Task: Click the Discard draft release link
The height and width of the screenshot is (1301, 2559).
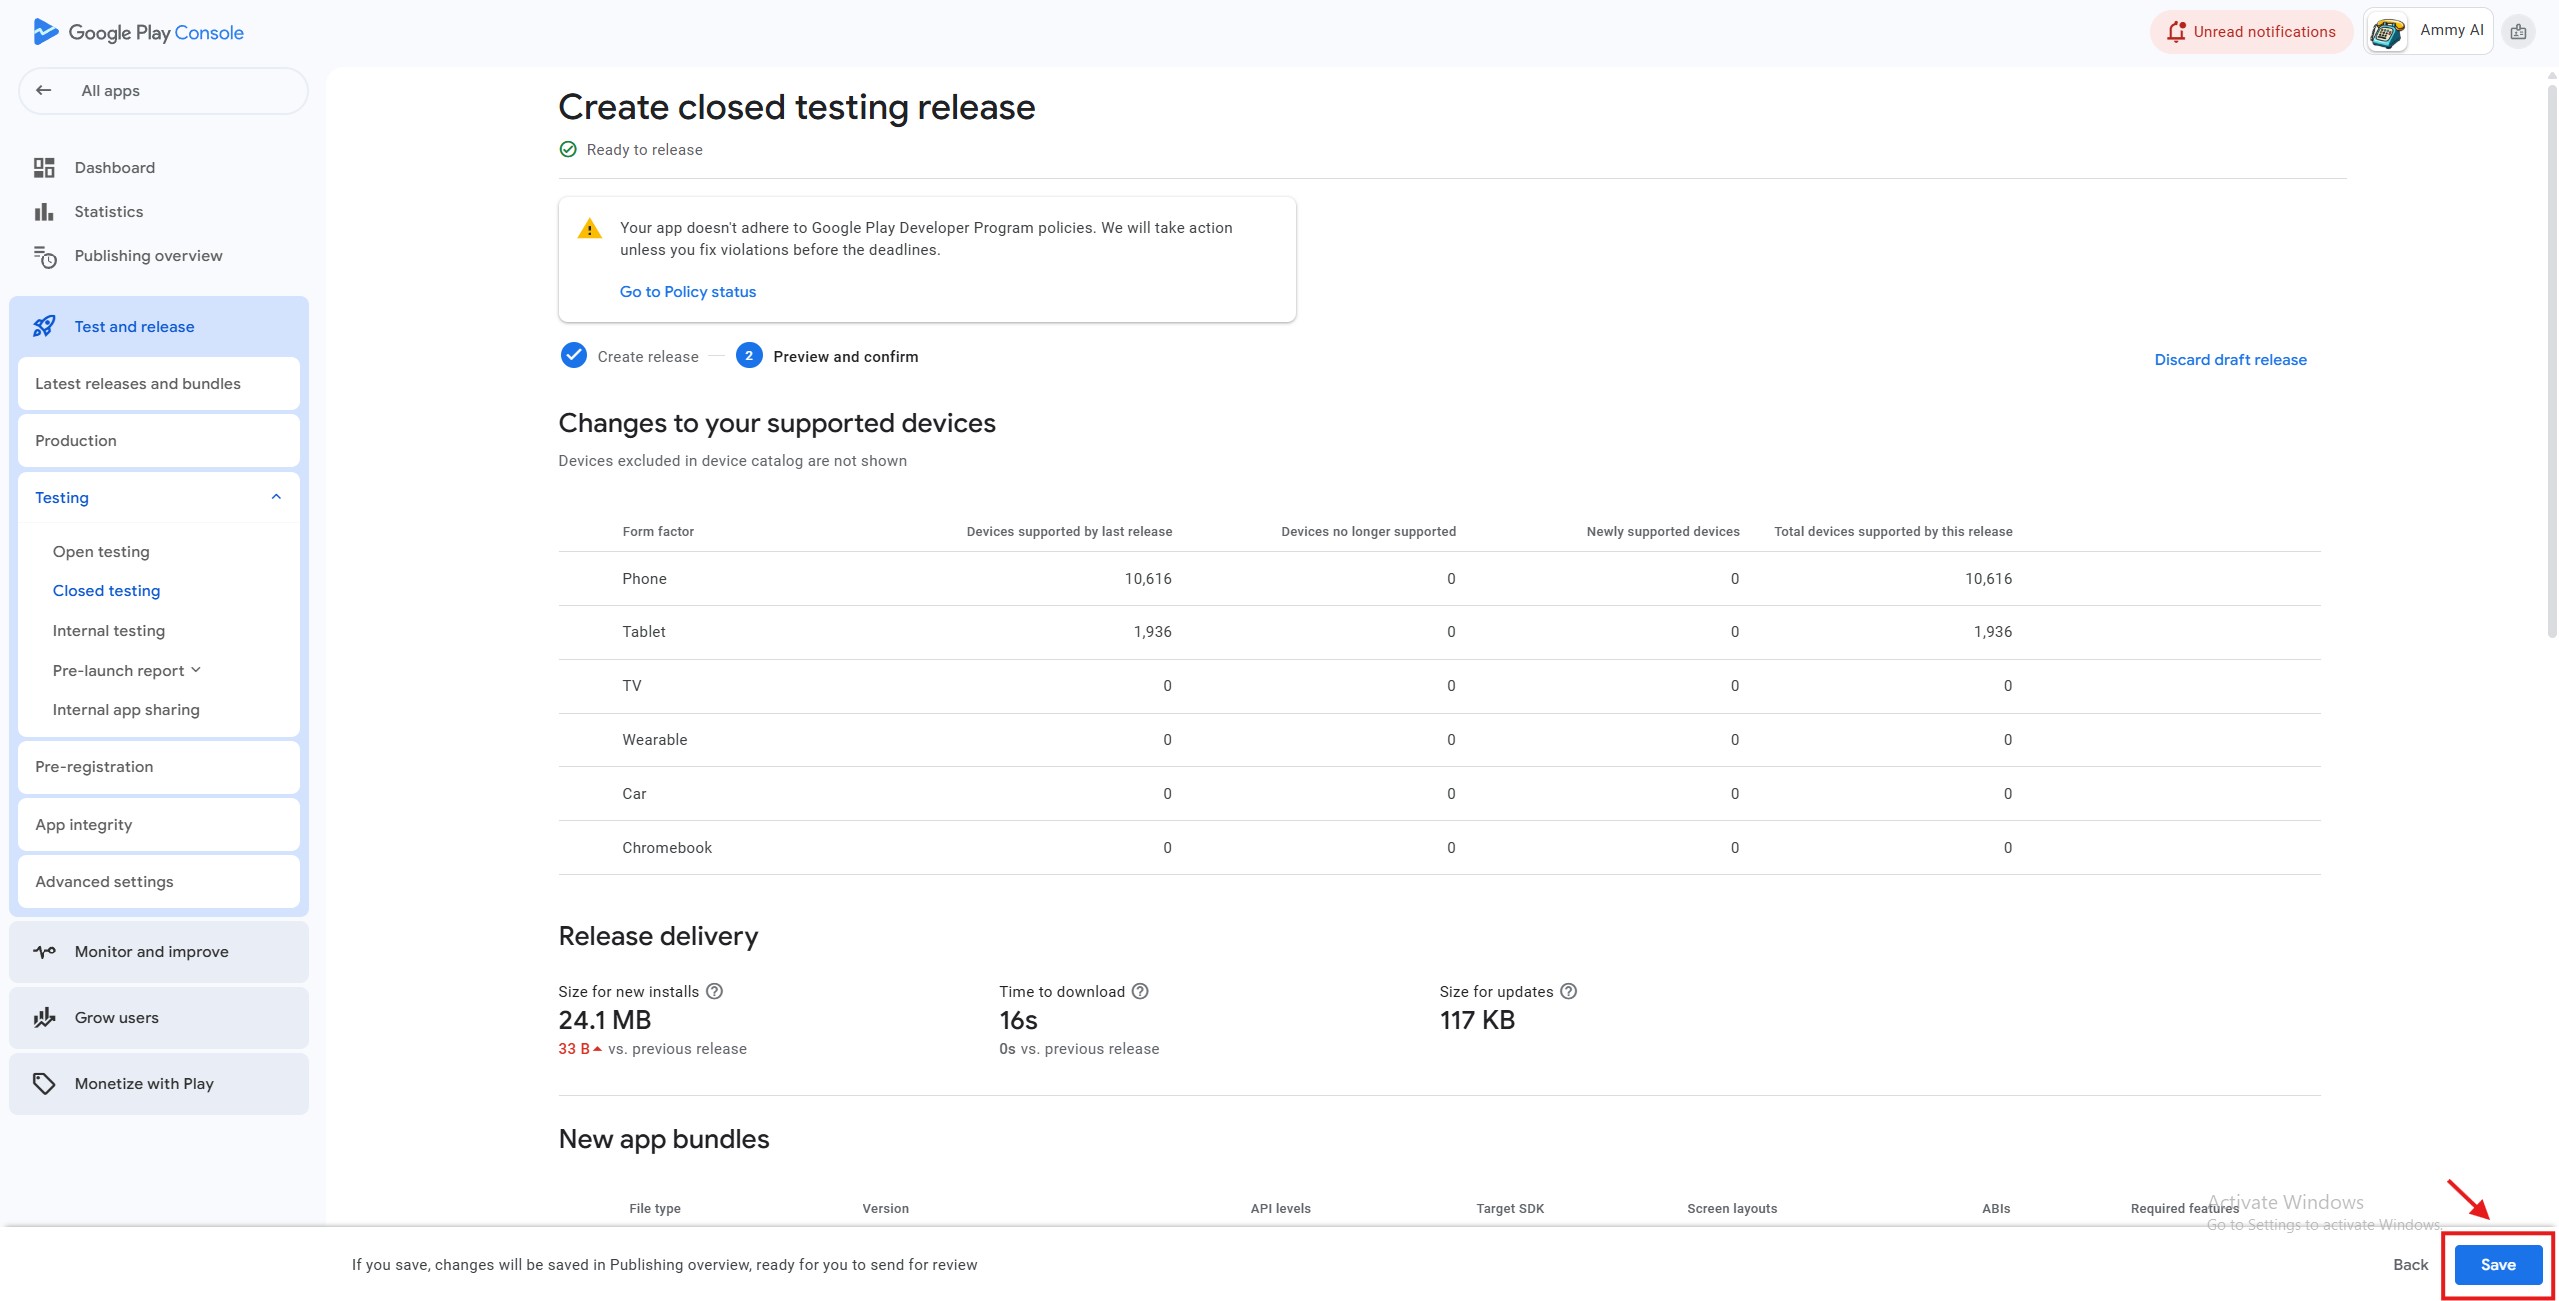Action: [x=2230, y=360]
